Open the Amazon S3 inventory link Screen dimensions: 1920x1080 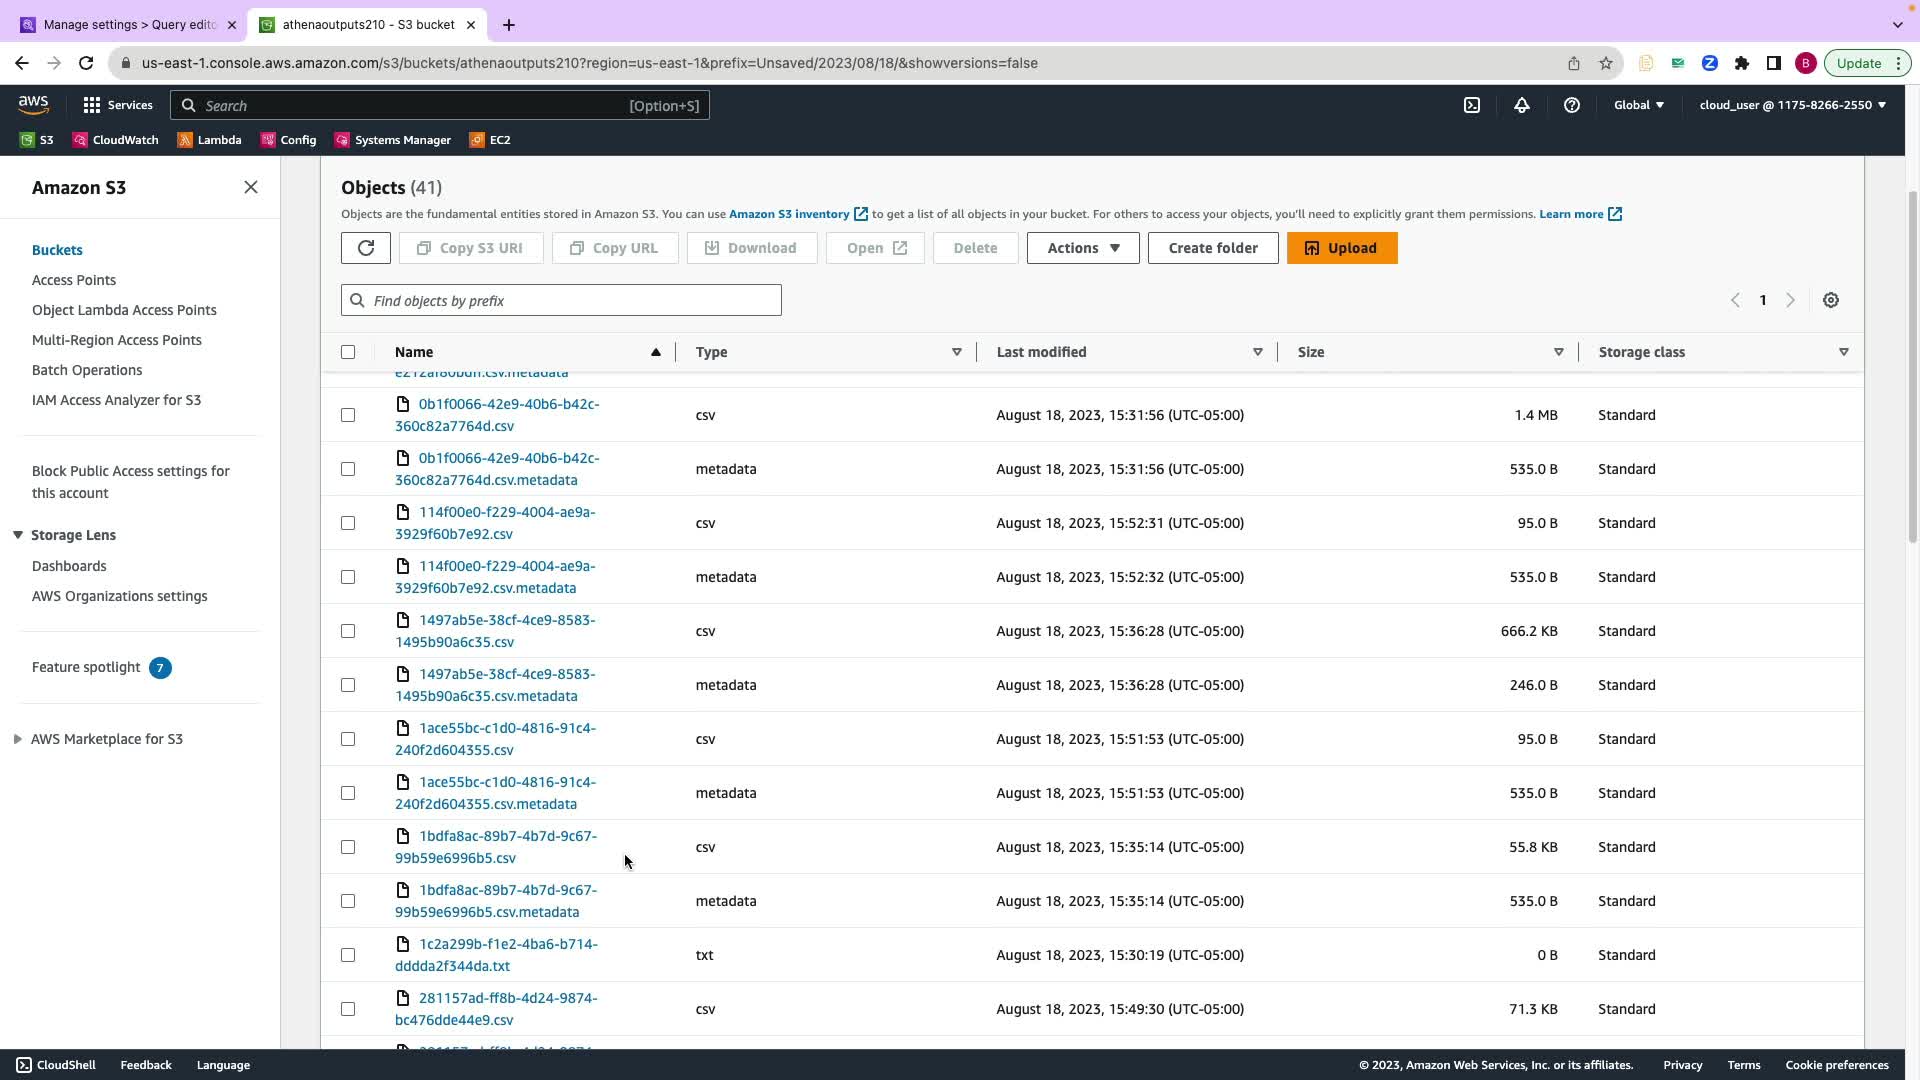[789, 214]
